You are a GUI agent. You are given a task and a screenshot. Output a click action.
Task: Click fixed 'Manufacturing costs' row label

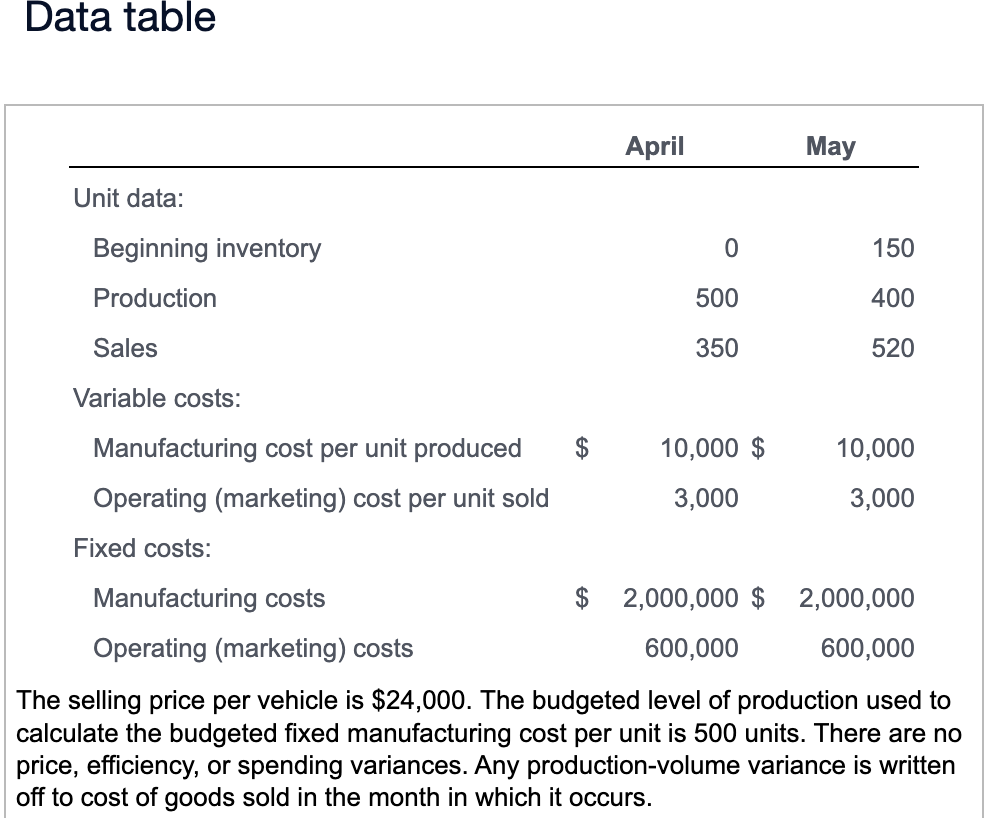coord(209,598)
